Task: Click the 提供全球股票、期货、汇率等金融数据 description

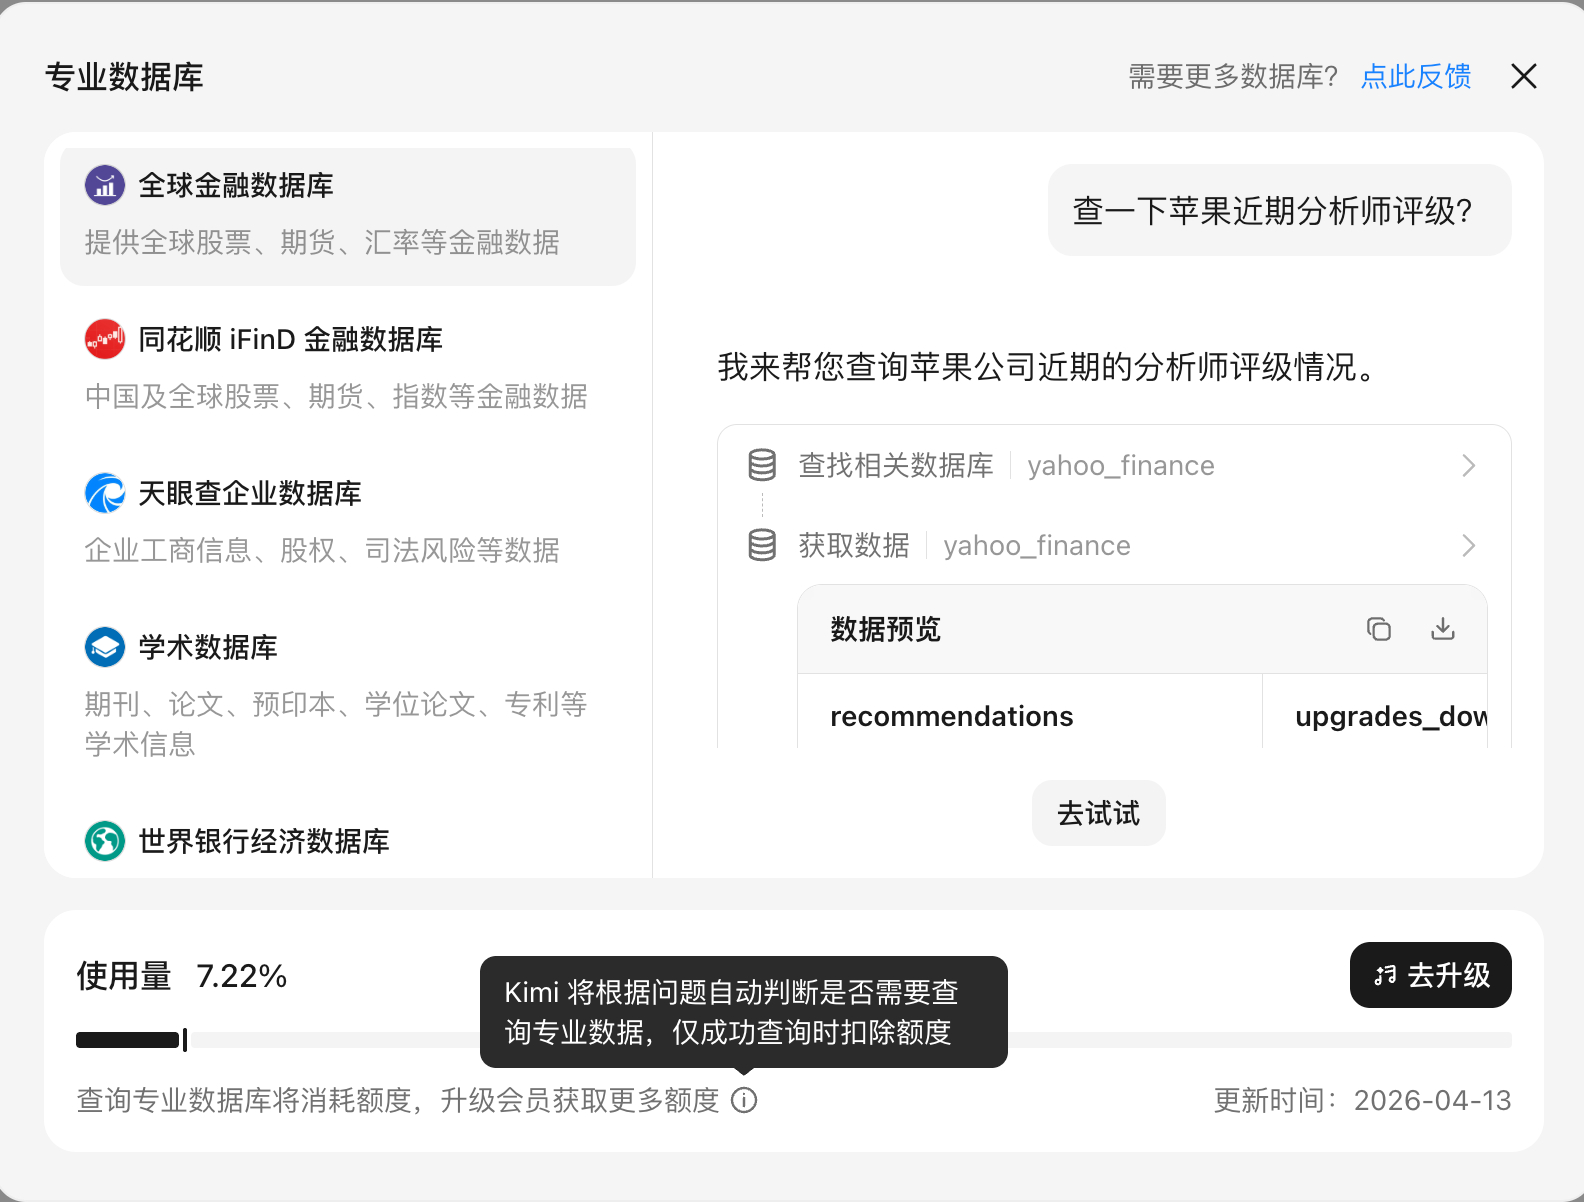Action: tap(322, 242)
